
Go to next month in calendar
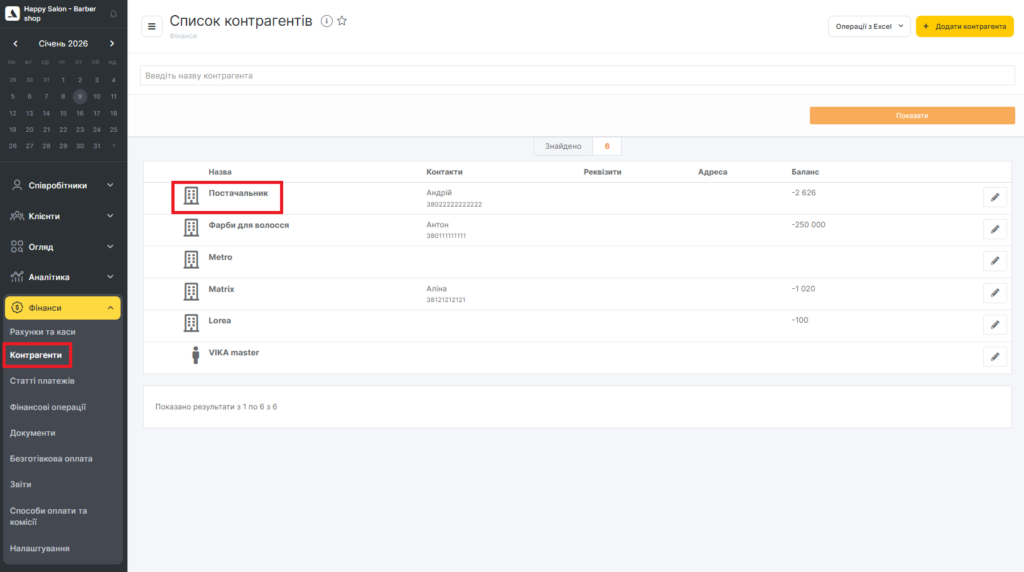112,44
